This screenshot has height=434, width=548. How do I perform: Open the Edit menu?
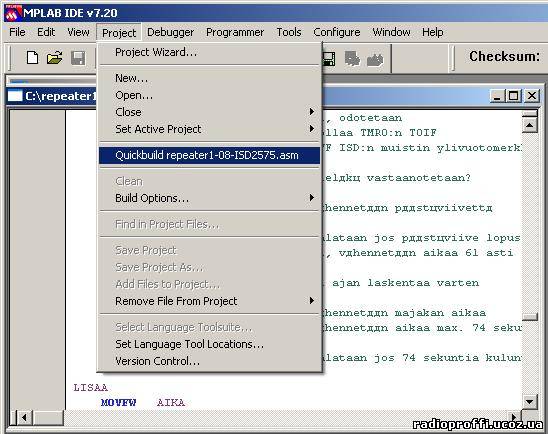click(x=46, y=32)
